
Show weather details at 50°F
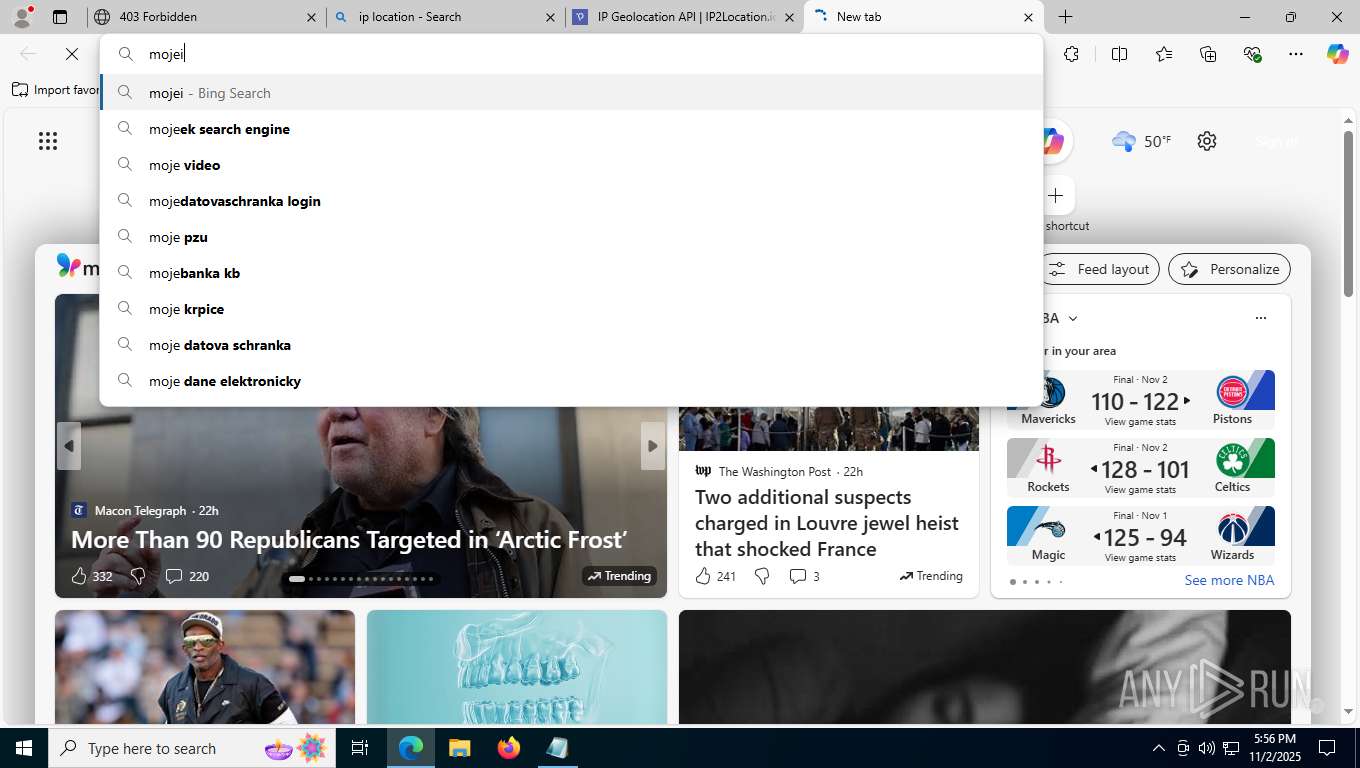[x=1141, y=141]
